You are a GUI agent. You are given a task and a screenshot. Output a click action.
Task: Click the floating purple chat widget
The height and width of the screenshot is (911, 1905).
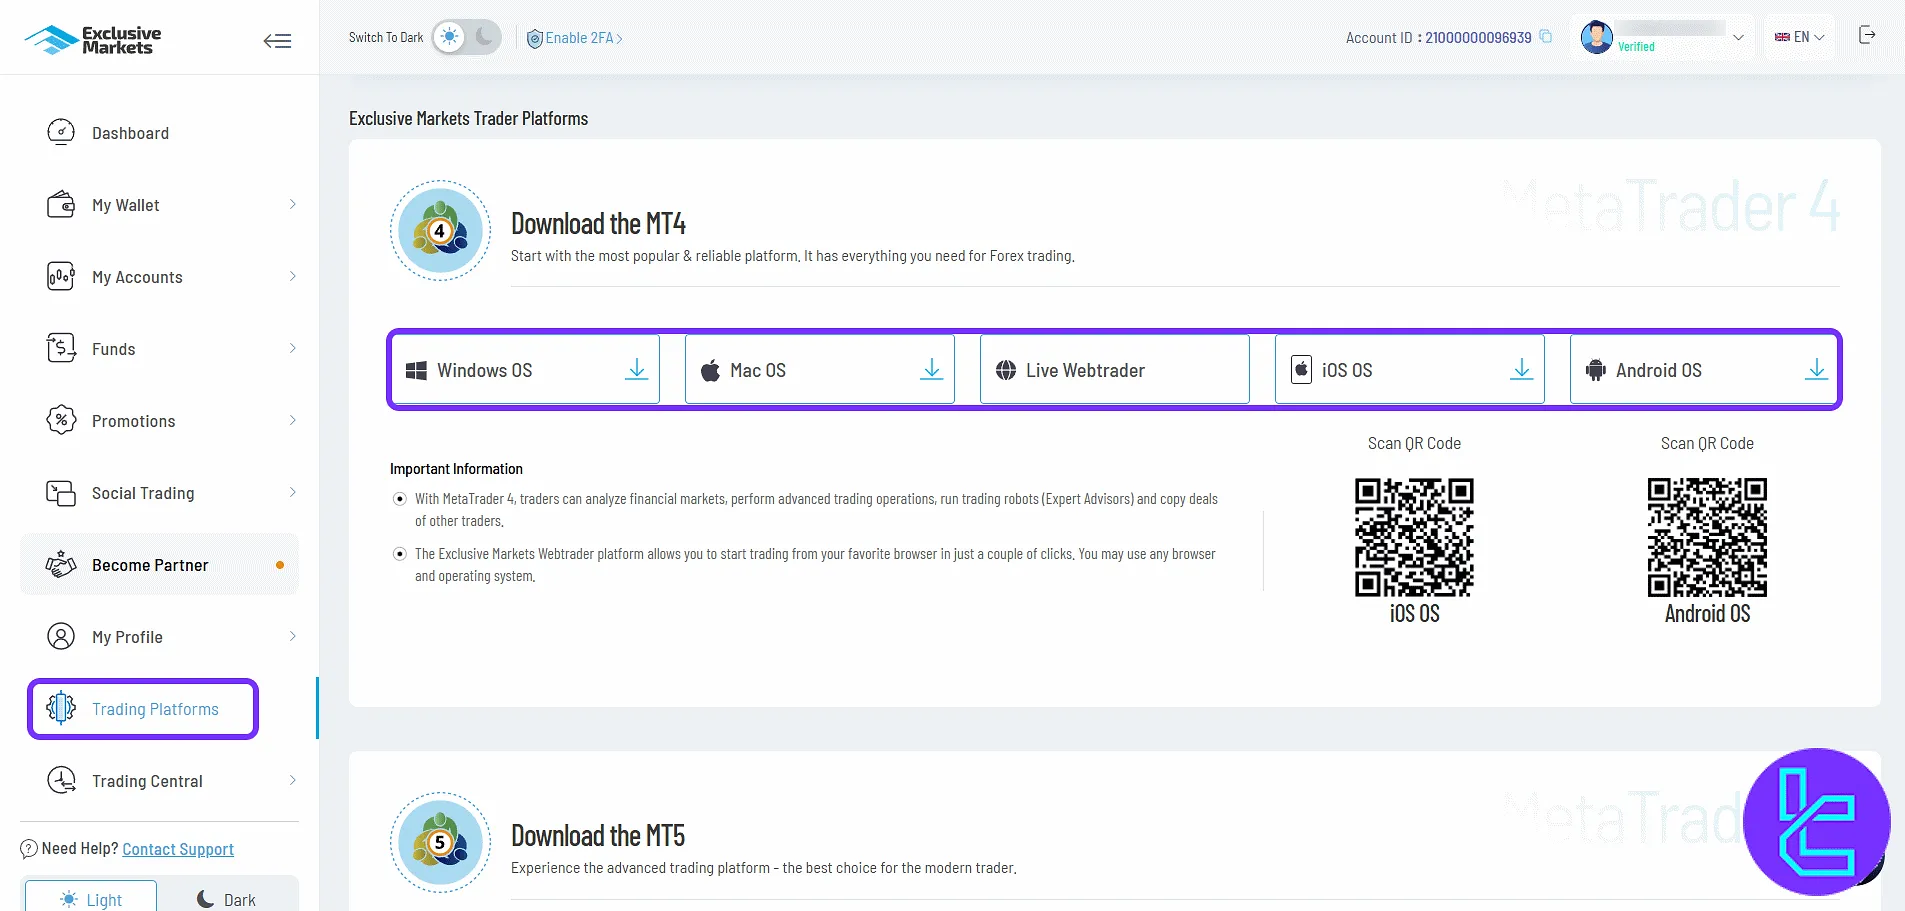pyautogui.click(x=1816, y=822)
